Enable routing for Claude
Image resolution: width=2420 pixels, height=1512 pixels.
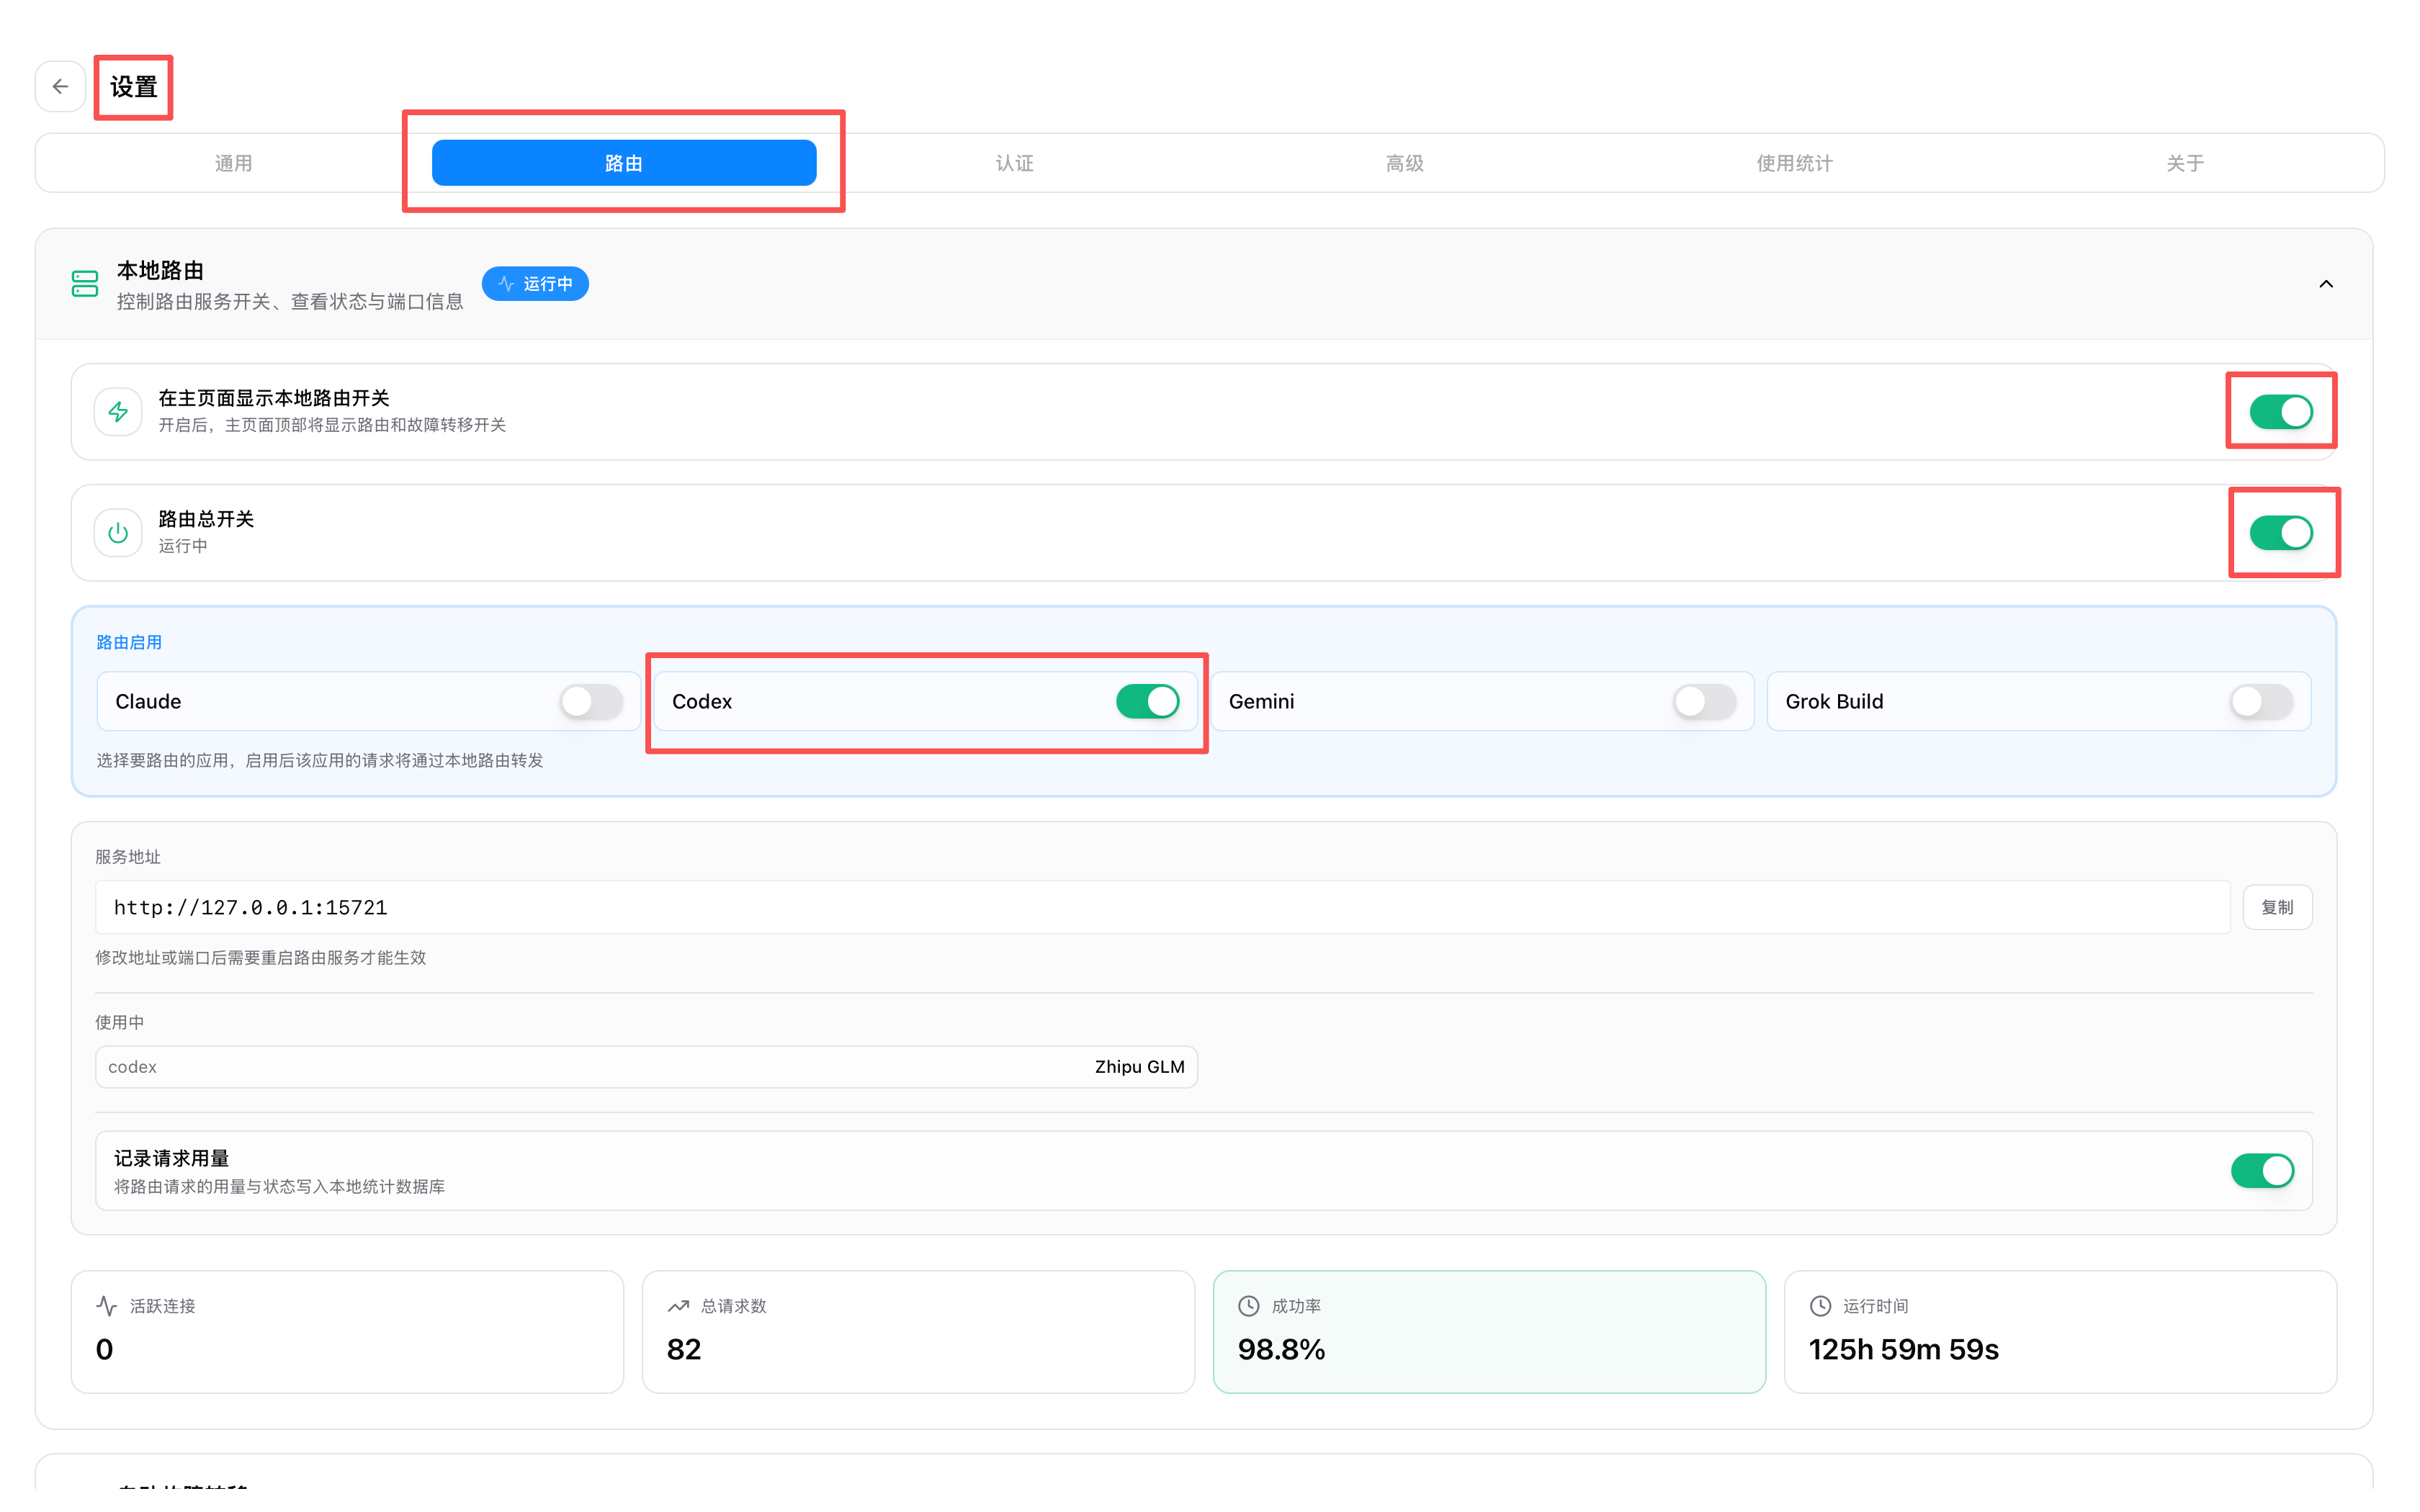click(x=591, y=702)
